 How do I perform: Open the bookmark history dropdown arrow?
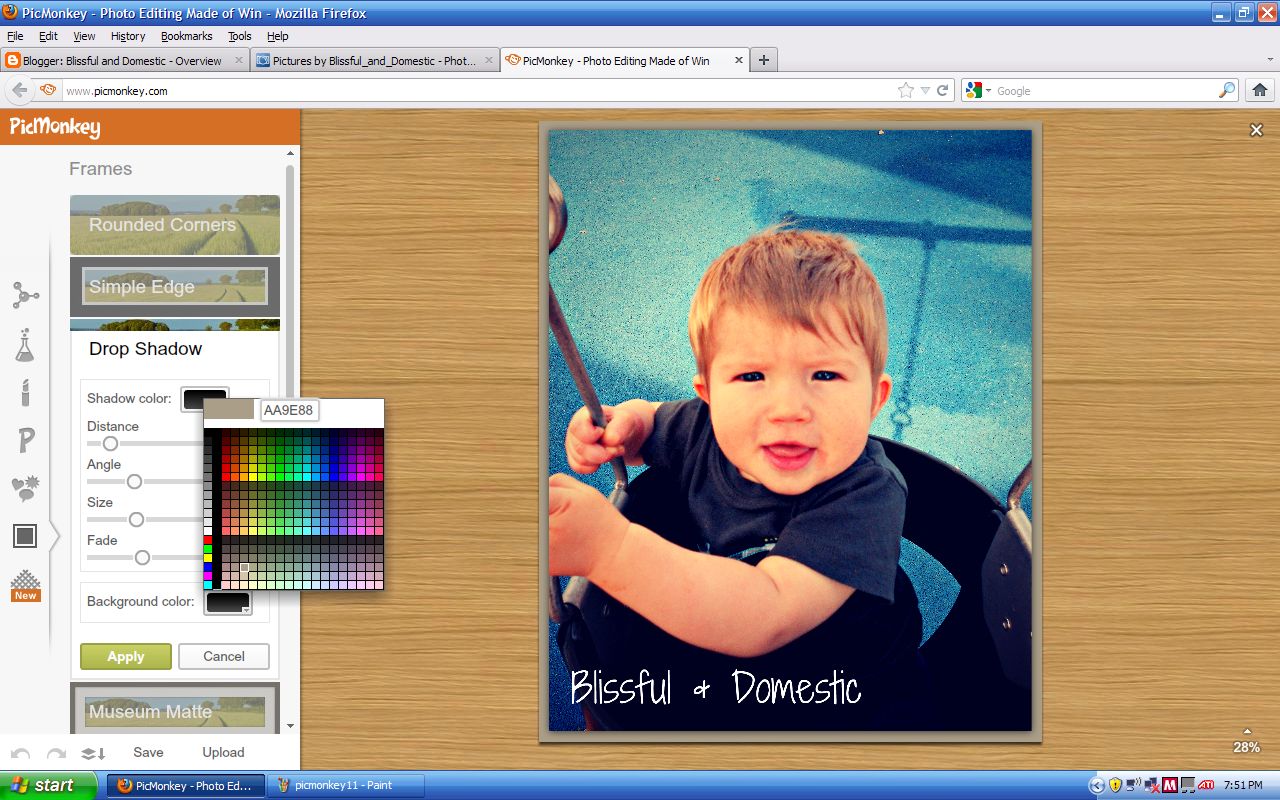coord(925,90)
